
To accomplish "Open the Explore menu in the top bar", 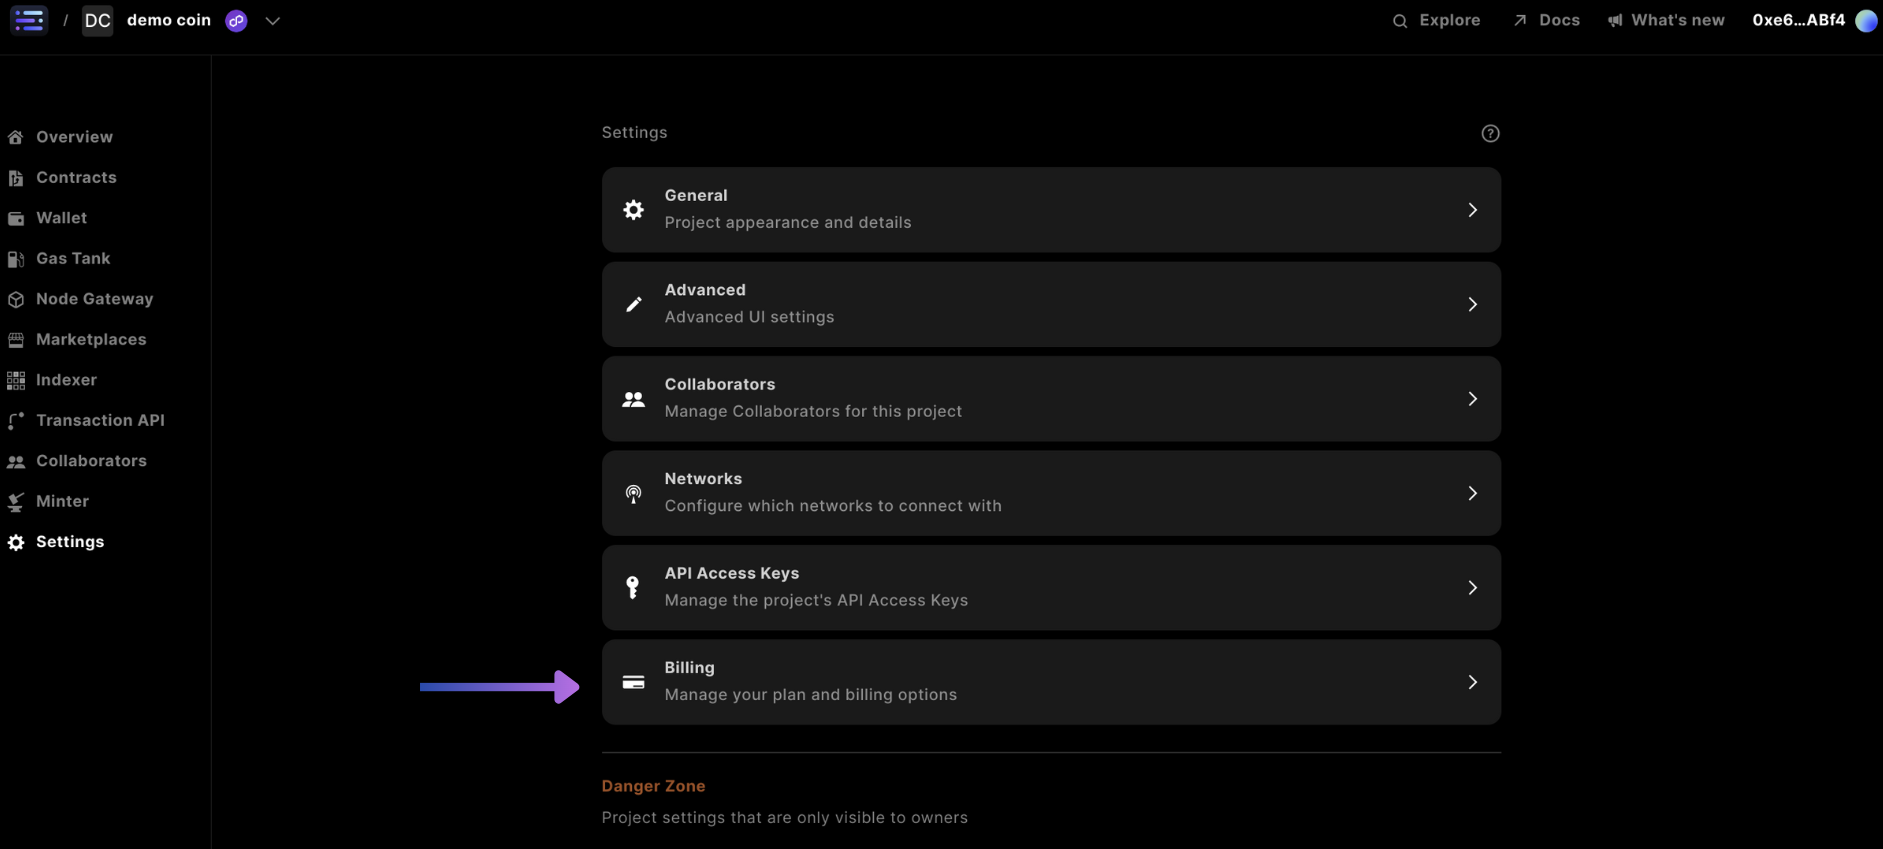I will (x=1447, y=20).
